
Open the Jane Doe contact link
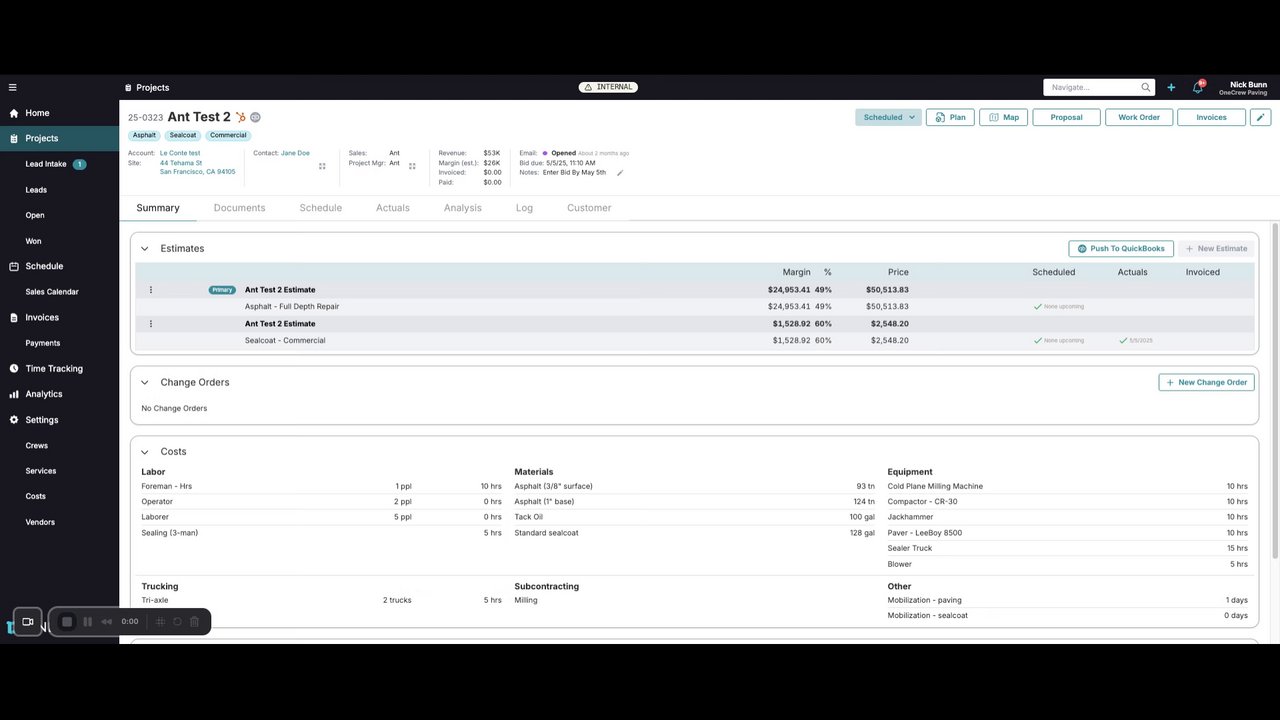tap(295, 153)
